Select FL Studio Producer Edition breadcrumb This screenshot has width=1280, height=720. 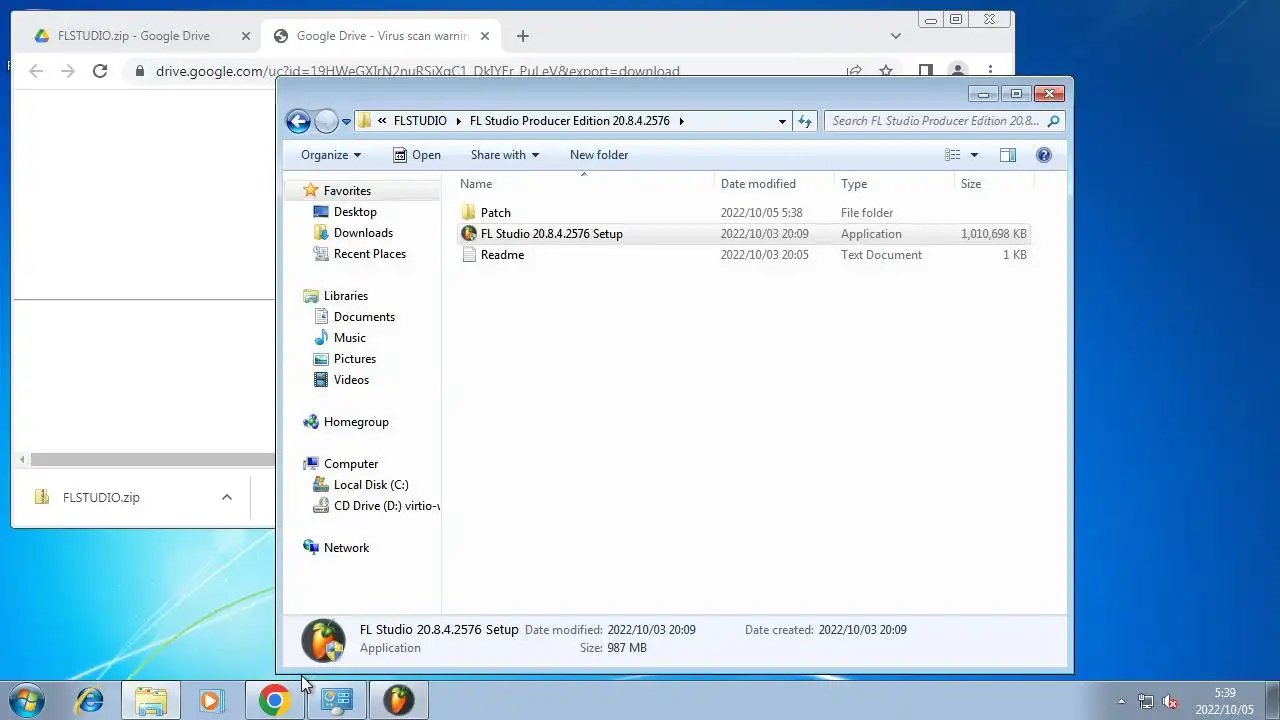pos(569,121)
